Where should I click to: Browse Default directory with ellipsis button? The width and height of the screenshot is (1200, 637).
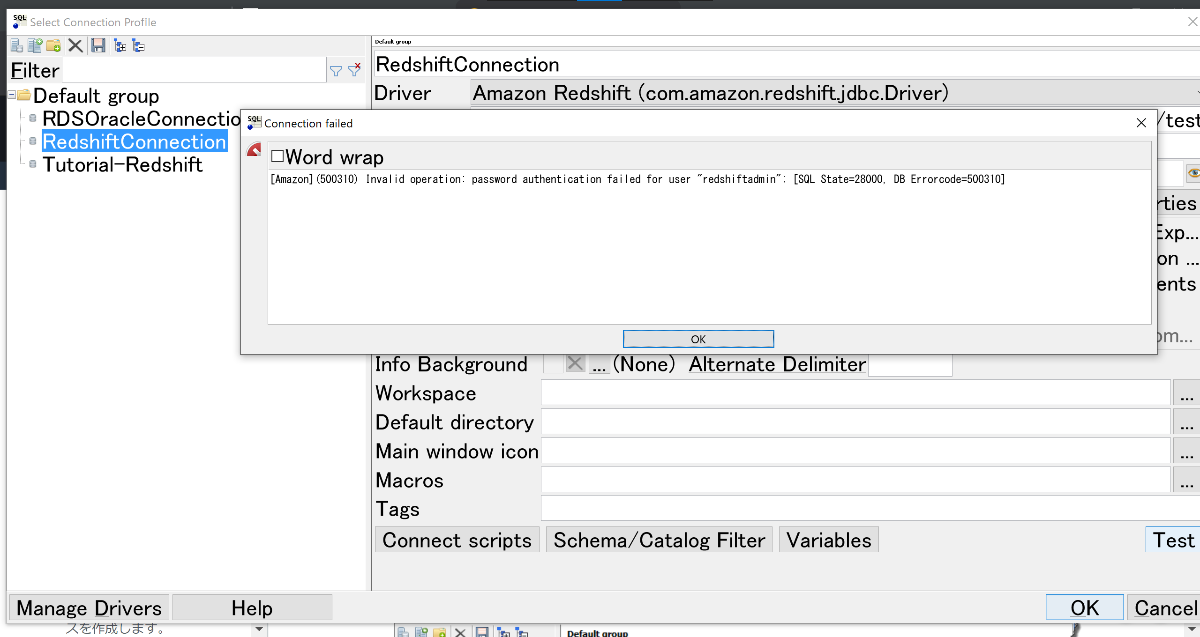(1186, 423)
